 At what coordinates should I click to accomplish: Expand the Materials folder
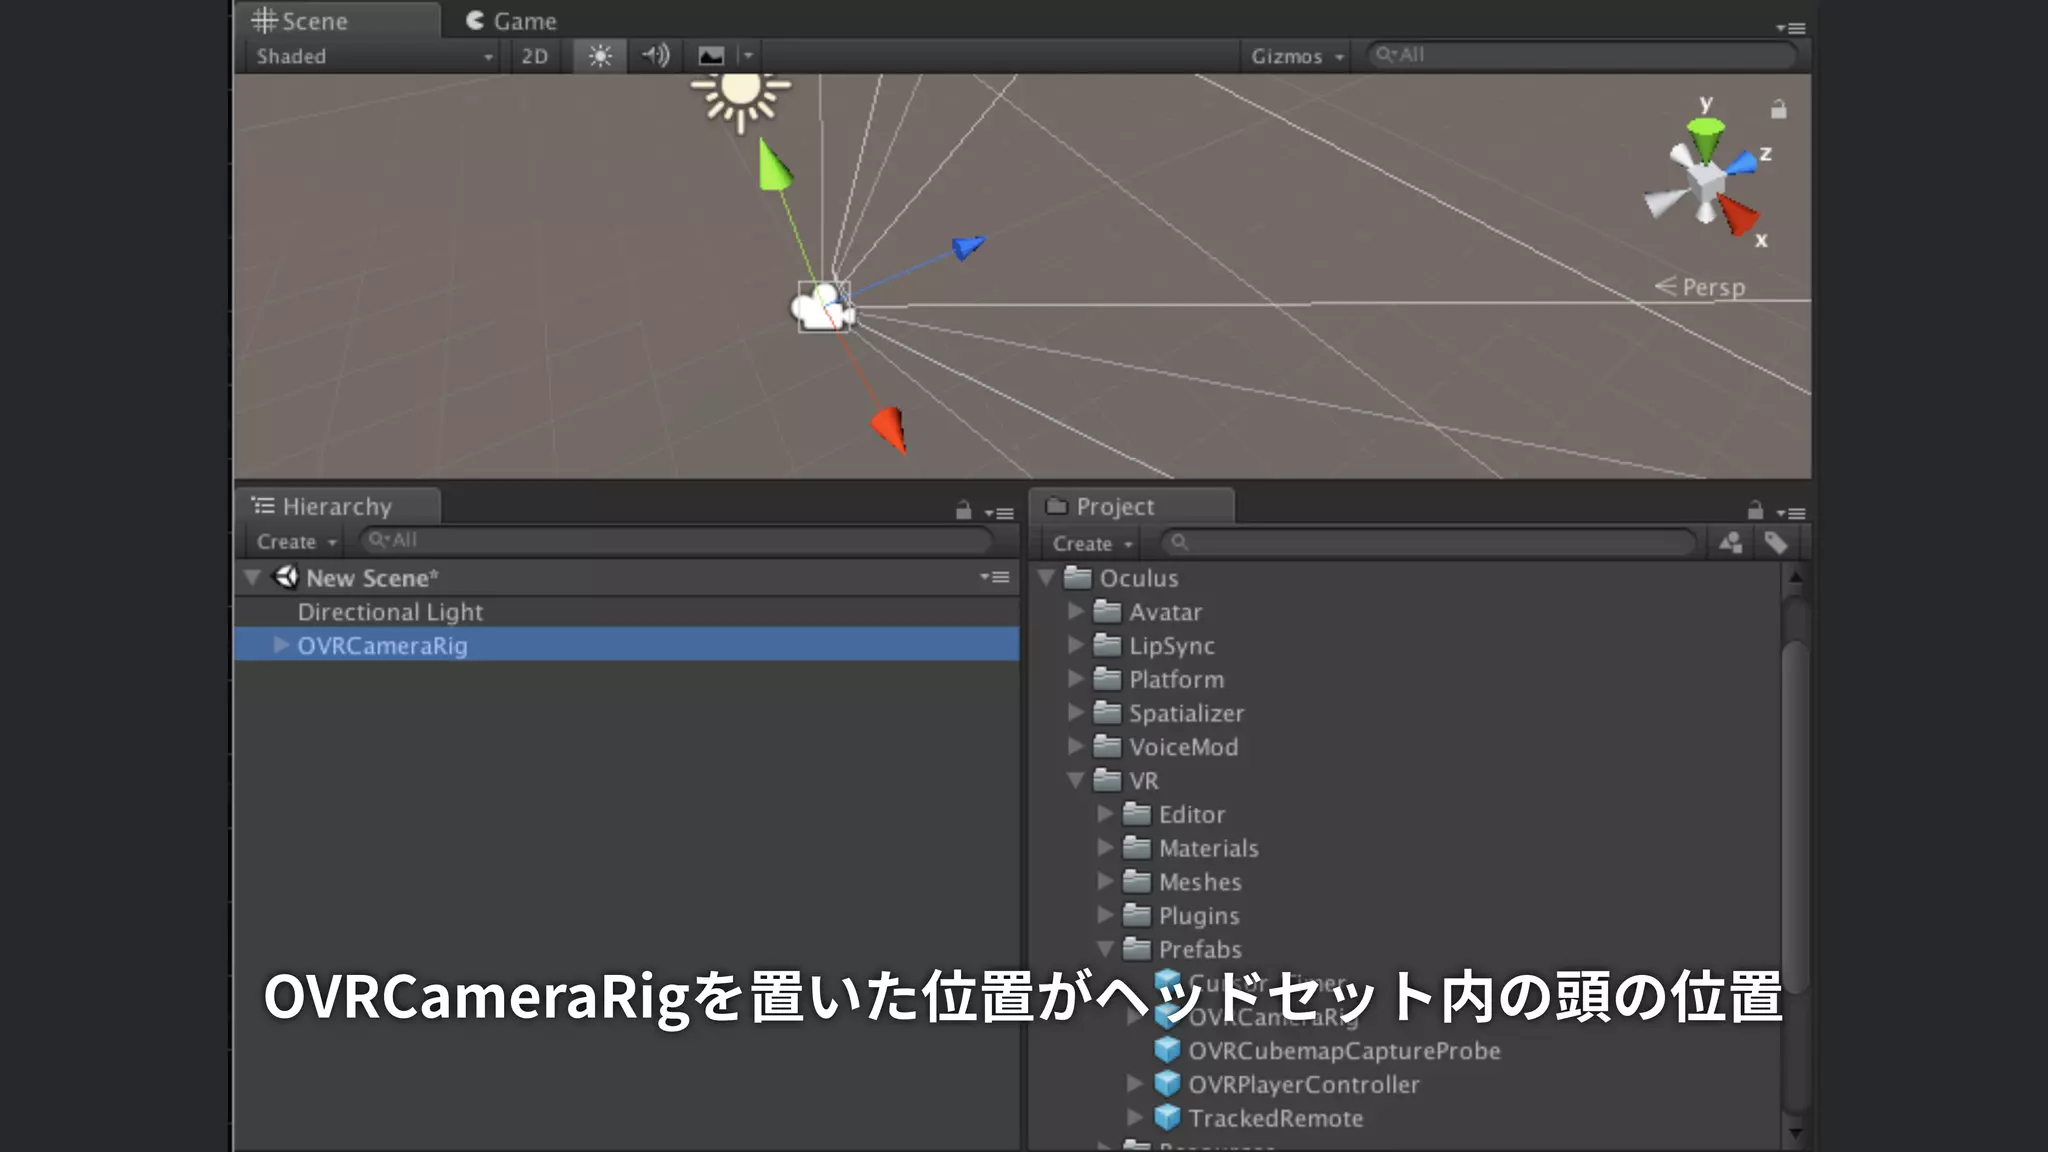pyautogui.click(x=1105, y=848)
